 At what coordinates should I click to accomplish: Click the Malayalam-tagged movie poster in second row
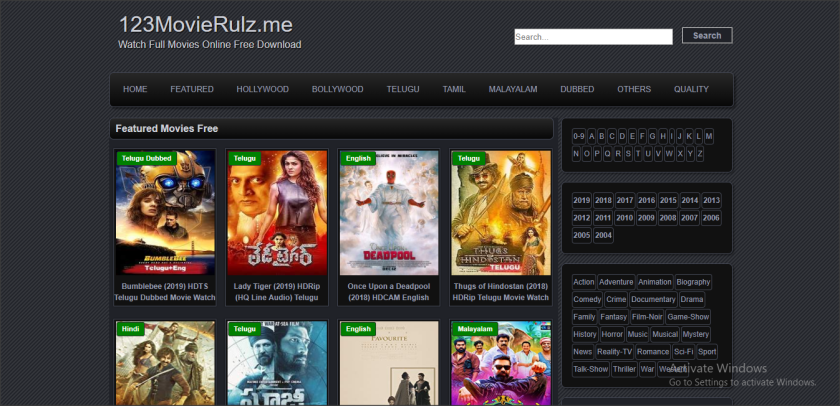pyautogui.click(x=501, y=365)
